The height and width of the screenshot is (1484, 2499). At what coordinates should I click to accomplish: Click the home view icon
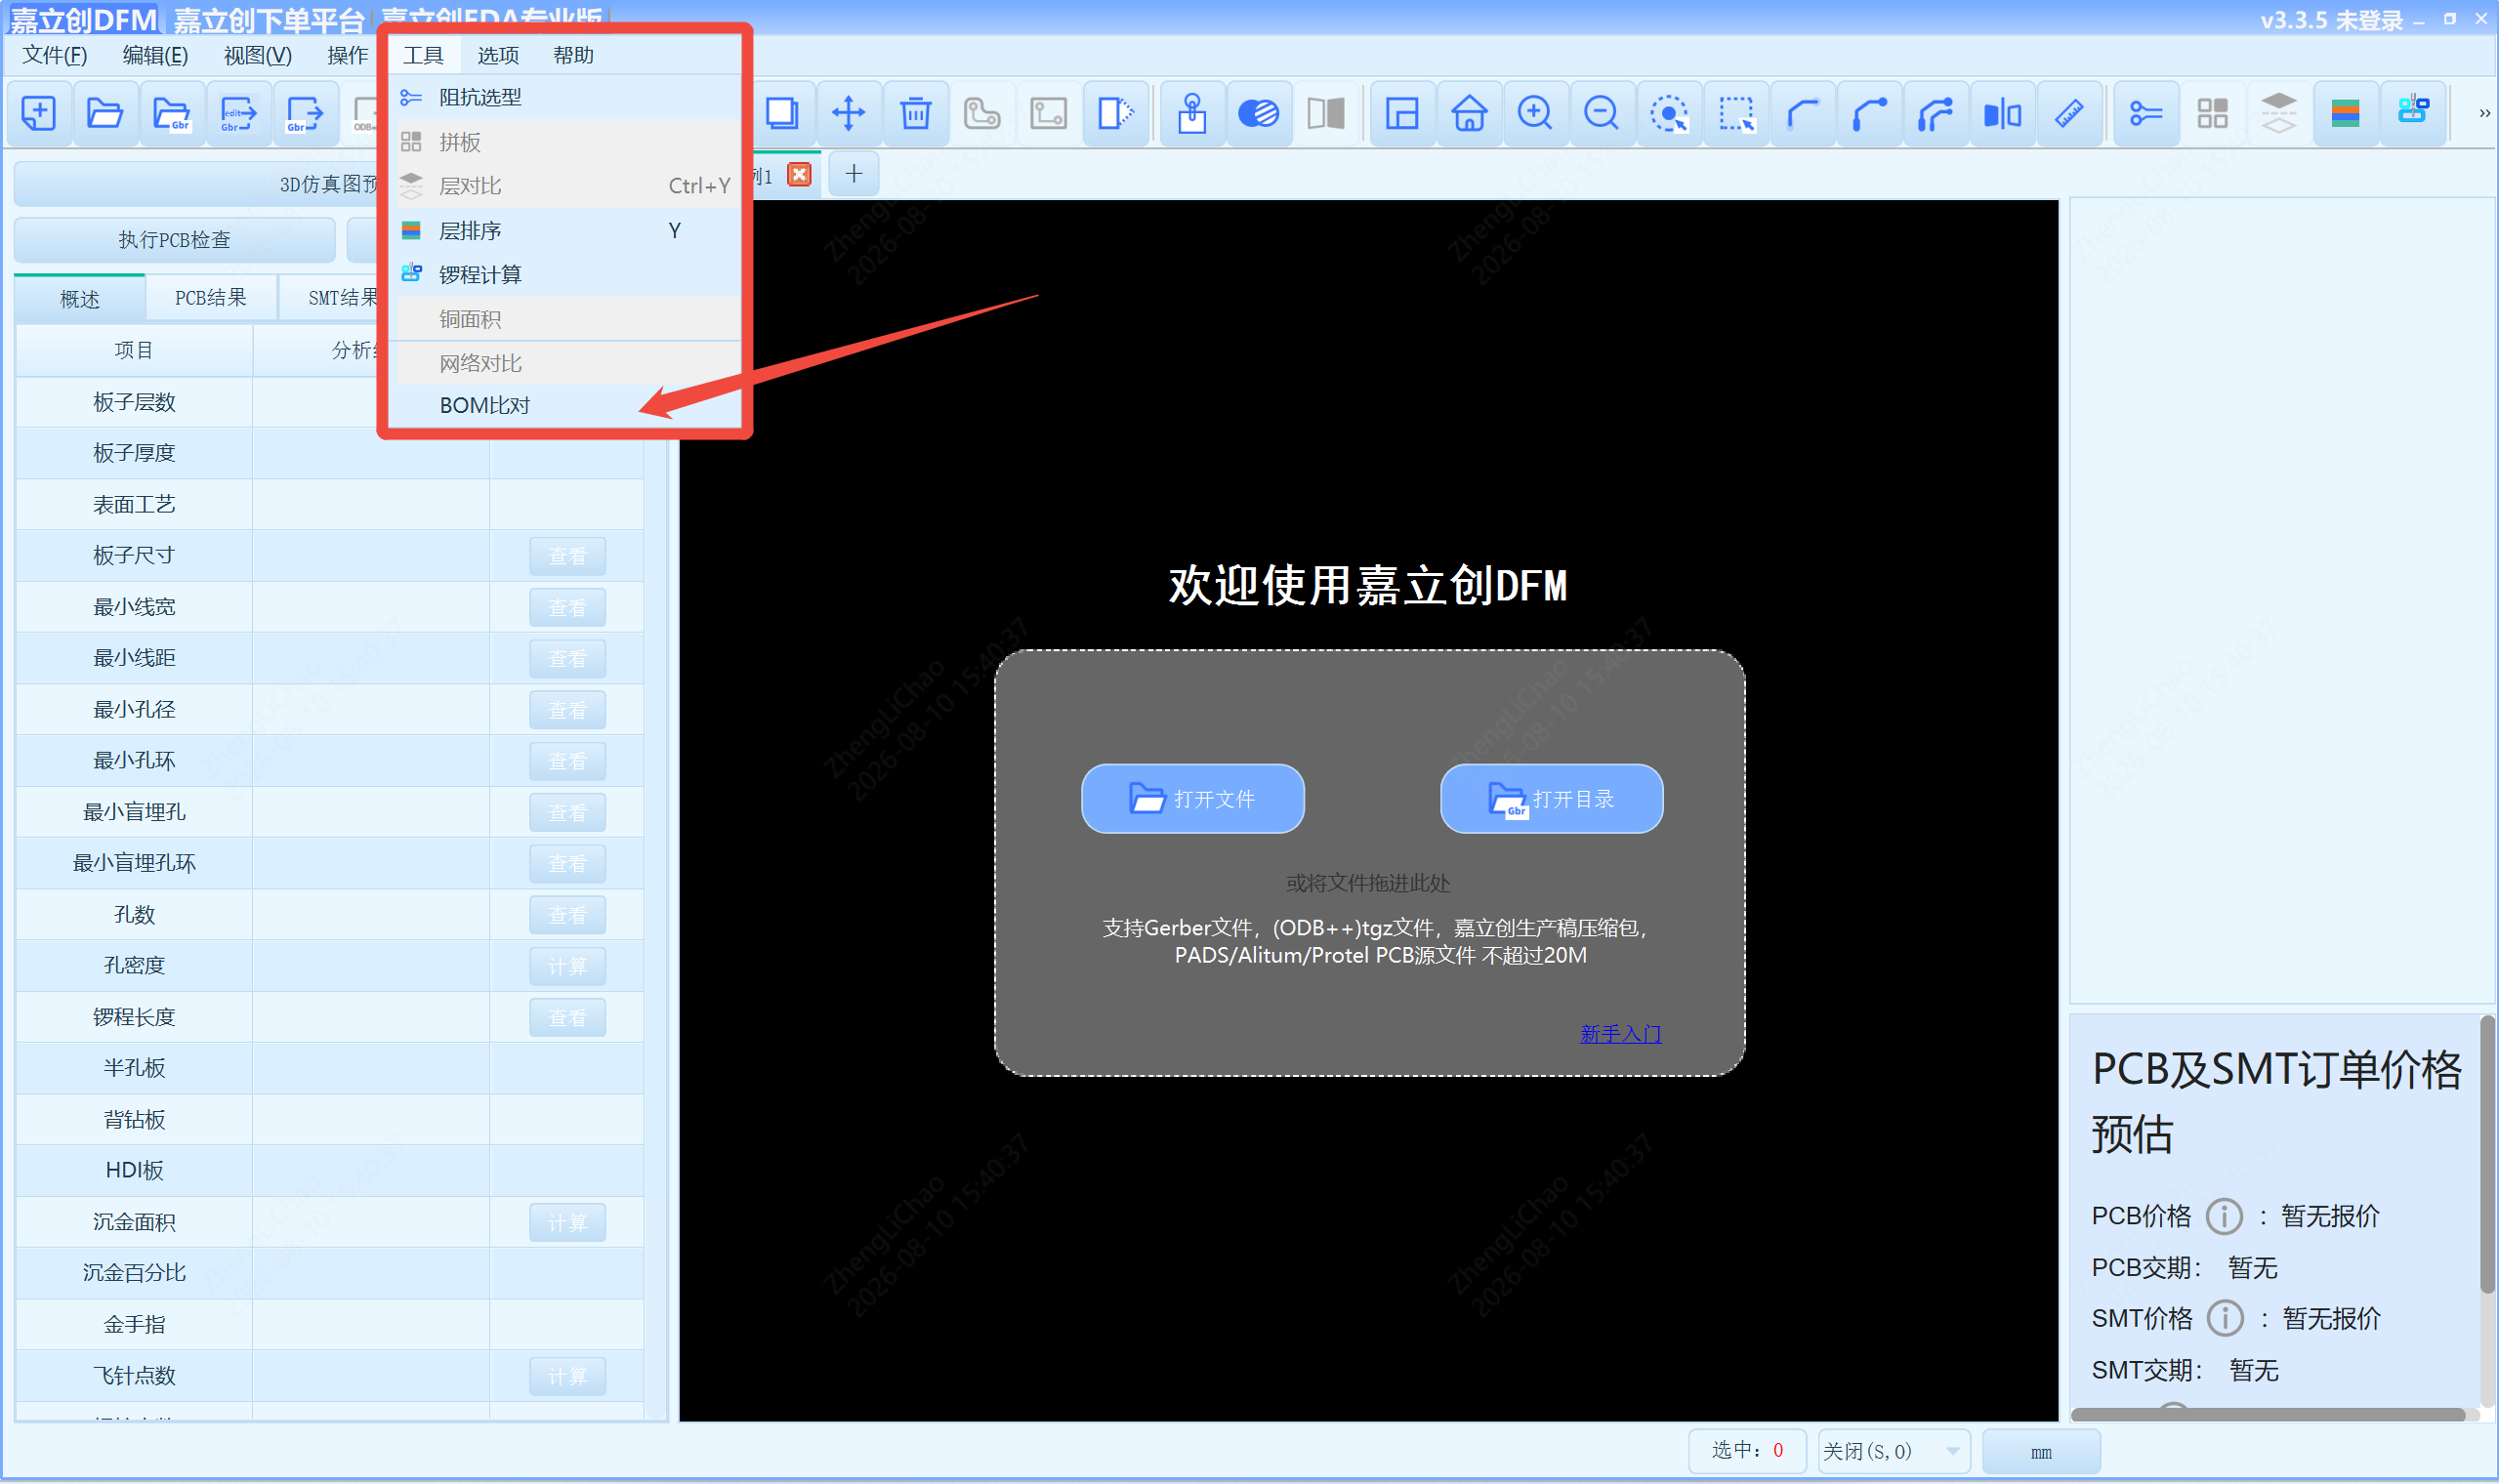(x=1469, y=113)
